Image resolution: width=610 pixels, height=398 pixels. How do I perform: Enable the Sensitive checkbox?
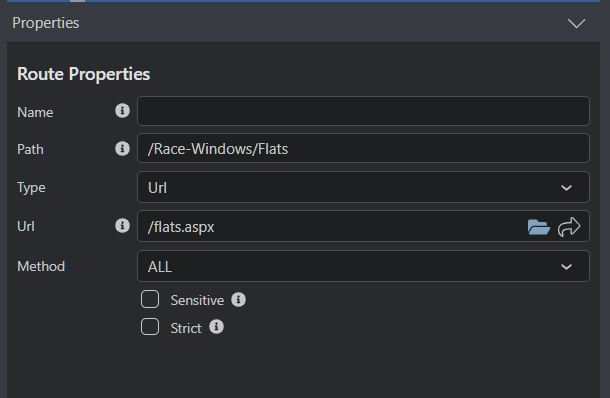[x=150, y=299]
